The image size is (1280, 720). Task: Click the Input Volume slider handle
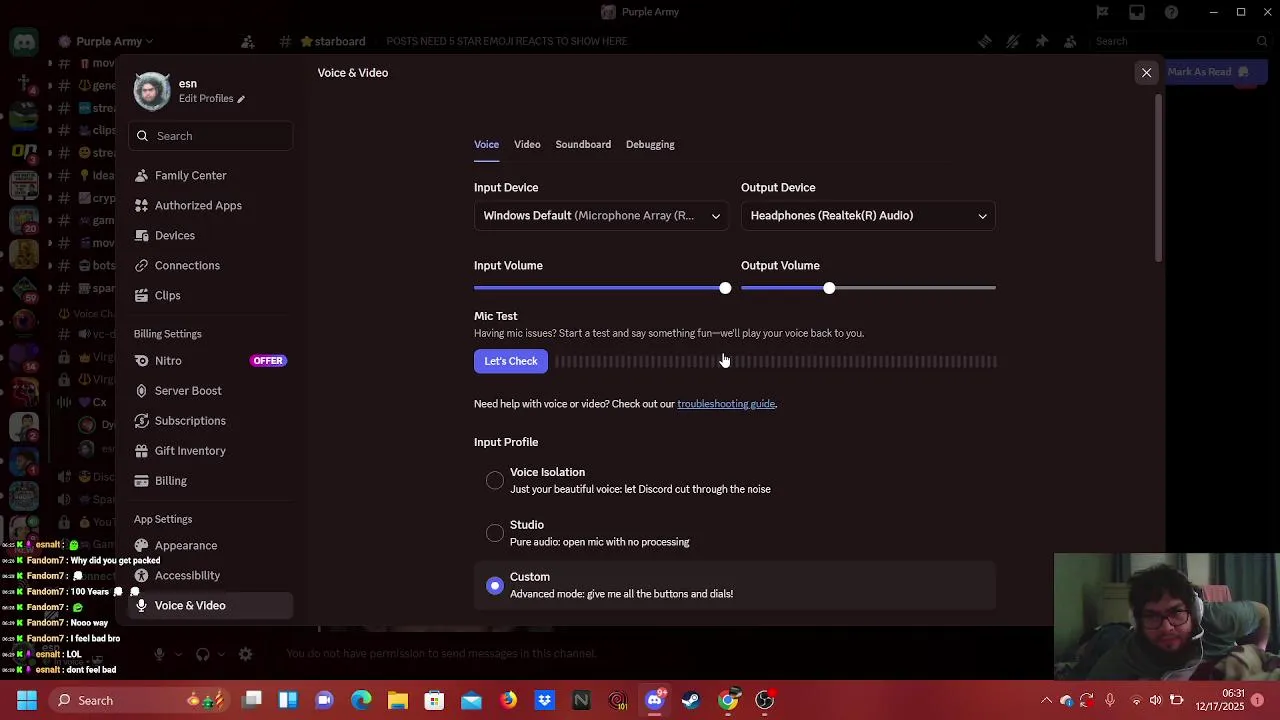[x=725, y=288]
